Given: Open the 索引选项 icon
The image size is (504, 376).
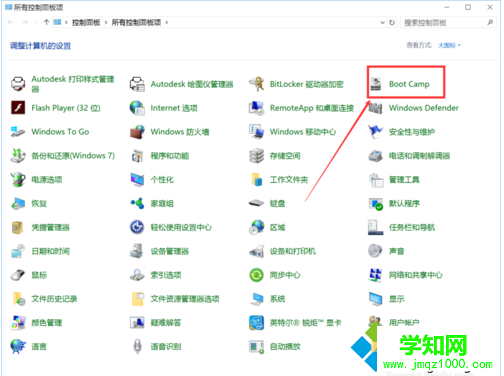Looking at the screenshot, I should [x=137, y=275].
